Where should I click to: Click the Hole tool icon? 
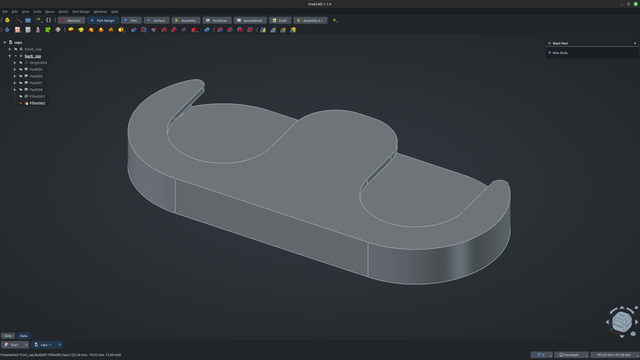click(x=144, y=30)
